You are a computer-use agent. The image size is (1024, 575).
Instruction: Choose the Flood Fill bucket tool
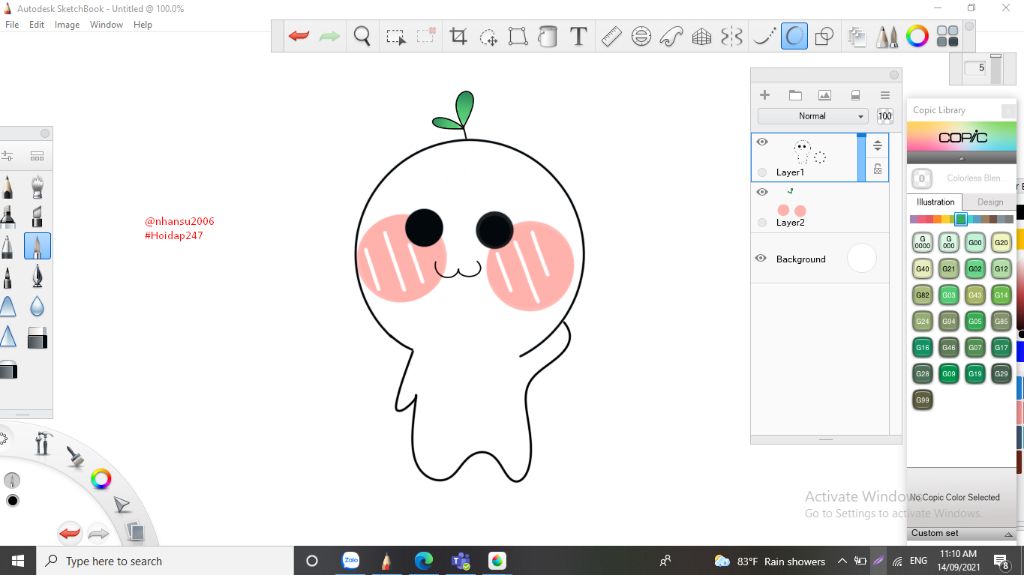[x=547, y=37]
